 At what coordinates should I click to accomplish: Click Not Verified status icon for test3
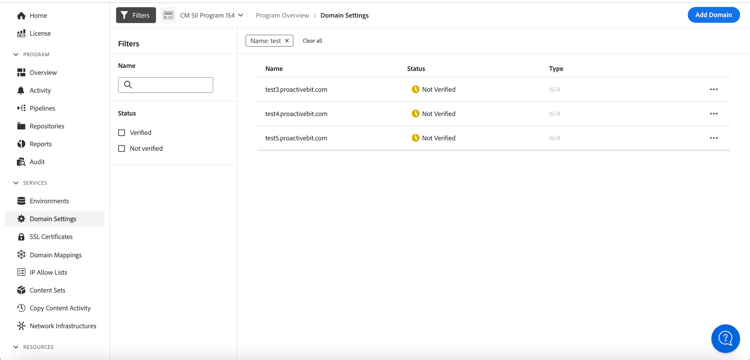(x=415, y=89)
